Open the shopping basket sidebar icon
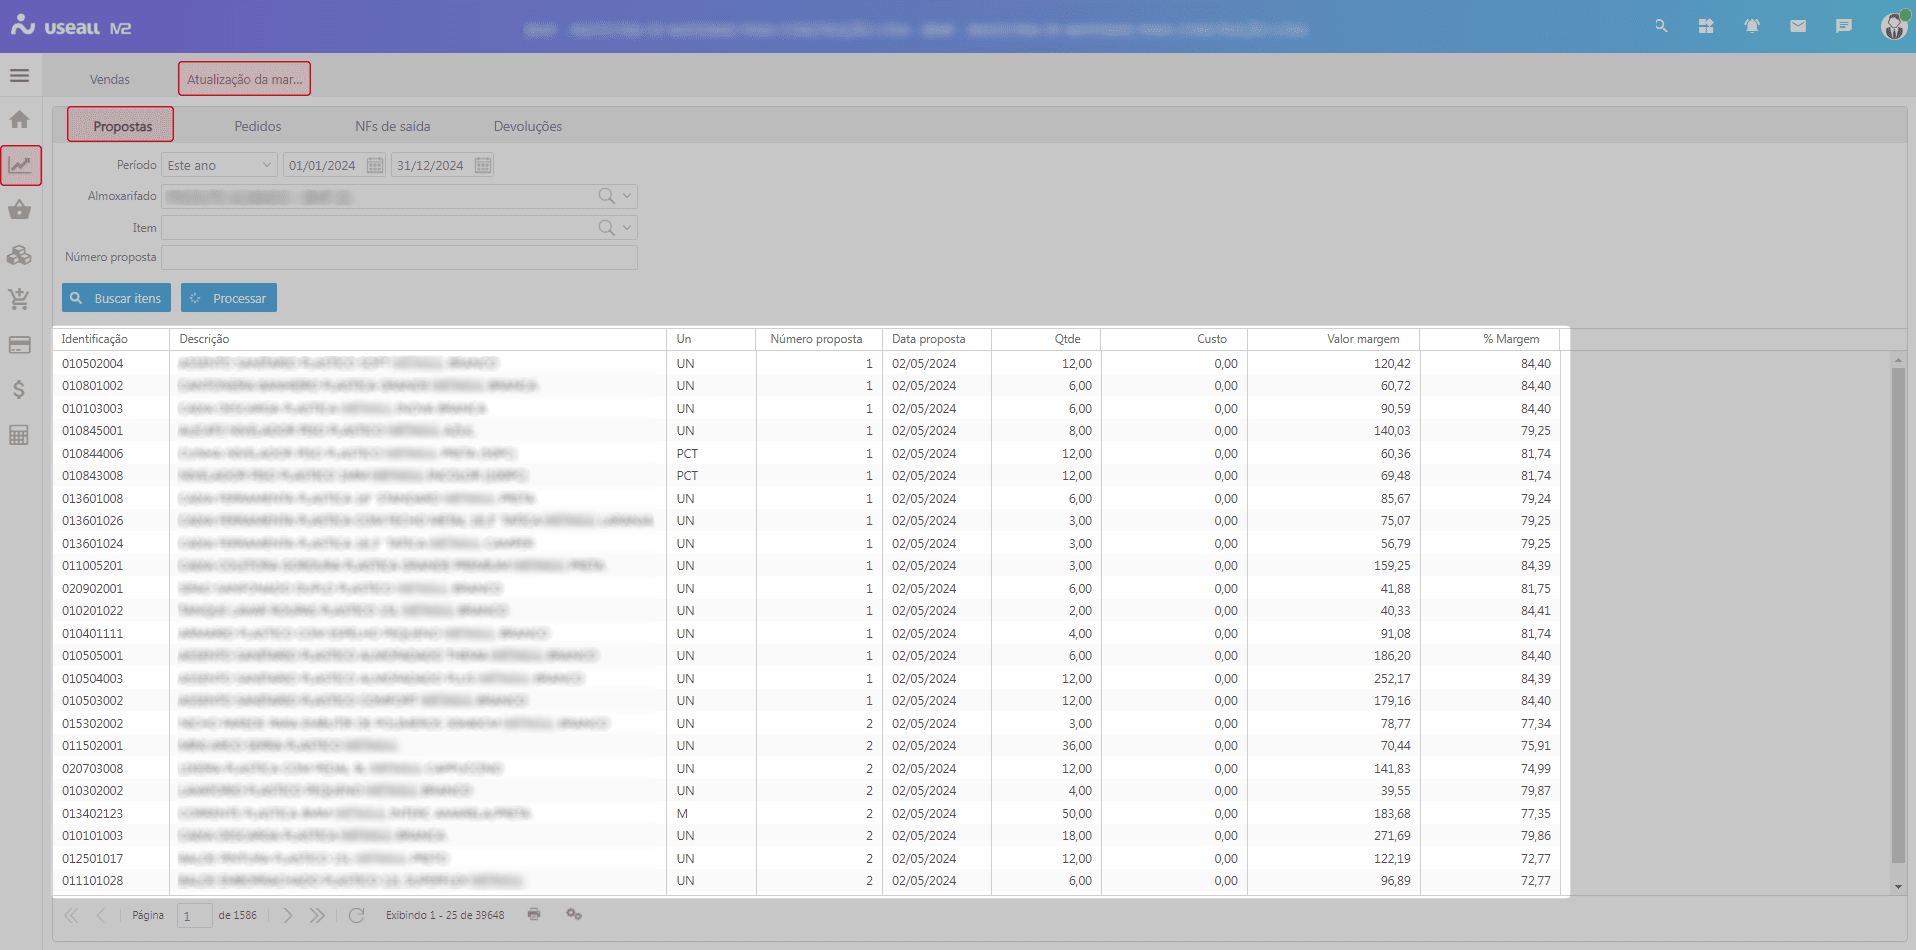The width and height of the screenshot is (1916, 950). [19, 210]
